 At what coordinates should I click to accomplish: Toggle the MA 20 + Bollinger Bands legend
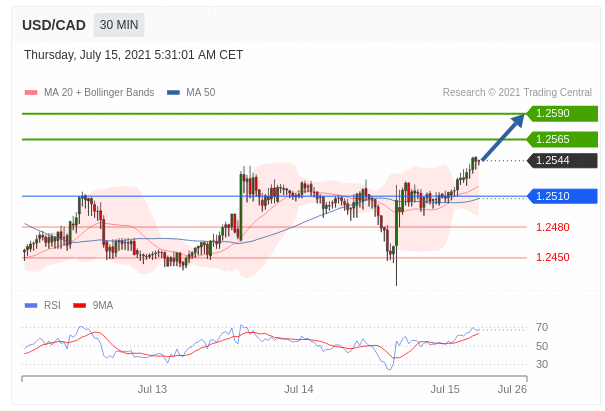point(98,92)
